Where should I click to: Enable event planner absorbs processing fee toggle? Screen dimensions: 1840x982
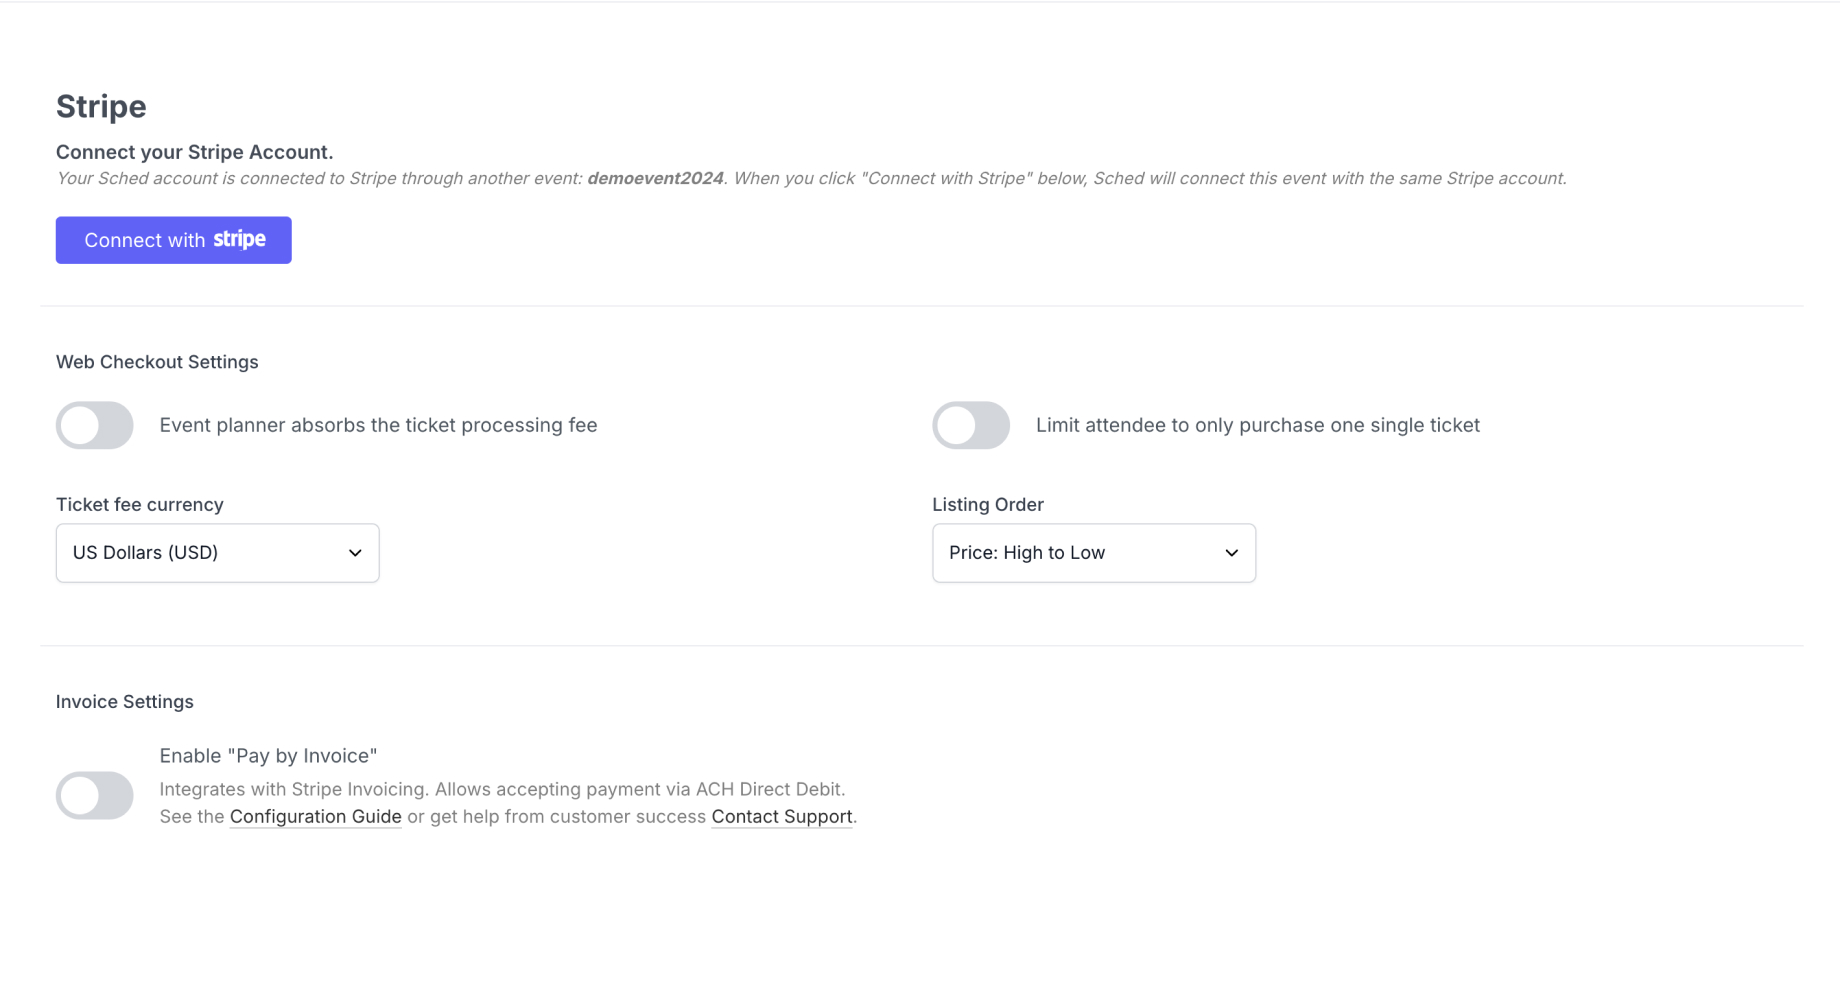[x=95, y=425]
